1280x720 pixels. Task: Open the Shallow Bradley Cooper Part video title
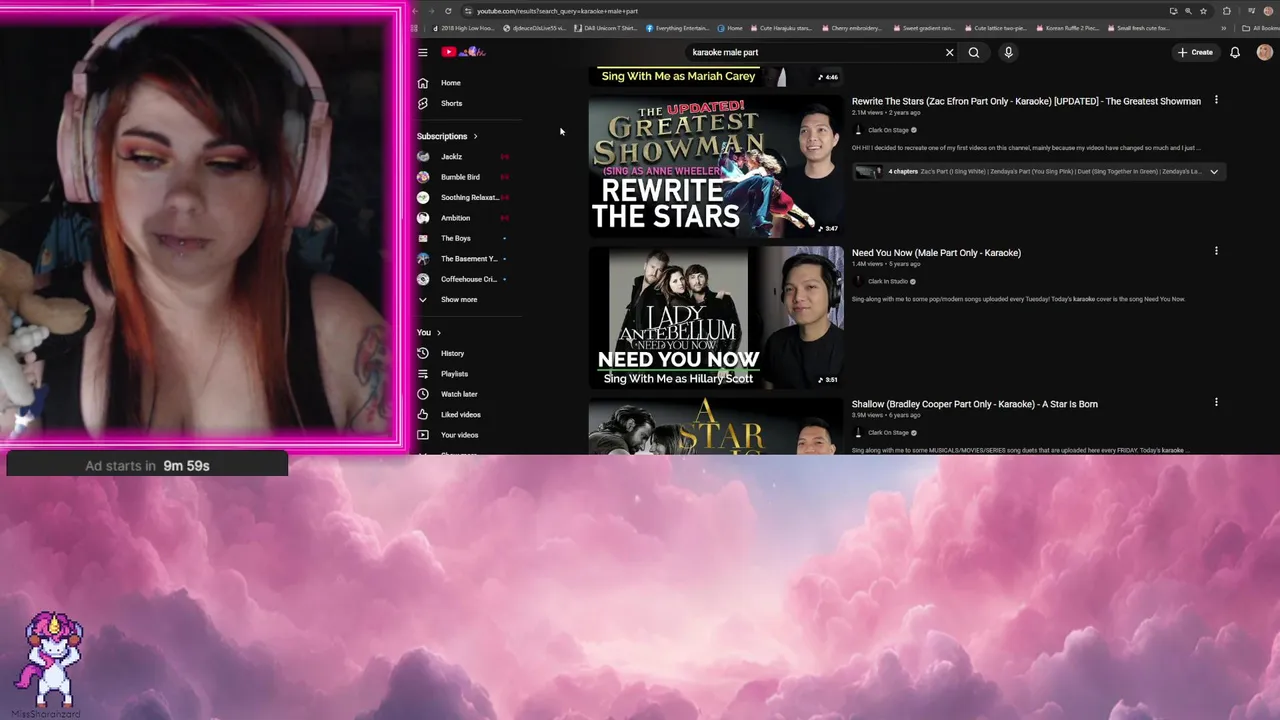coord(975,404)
